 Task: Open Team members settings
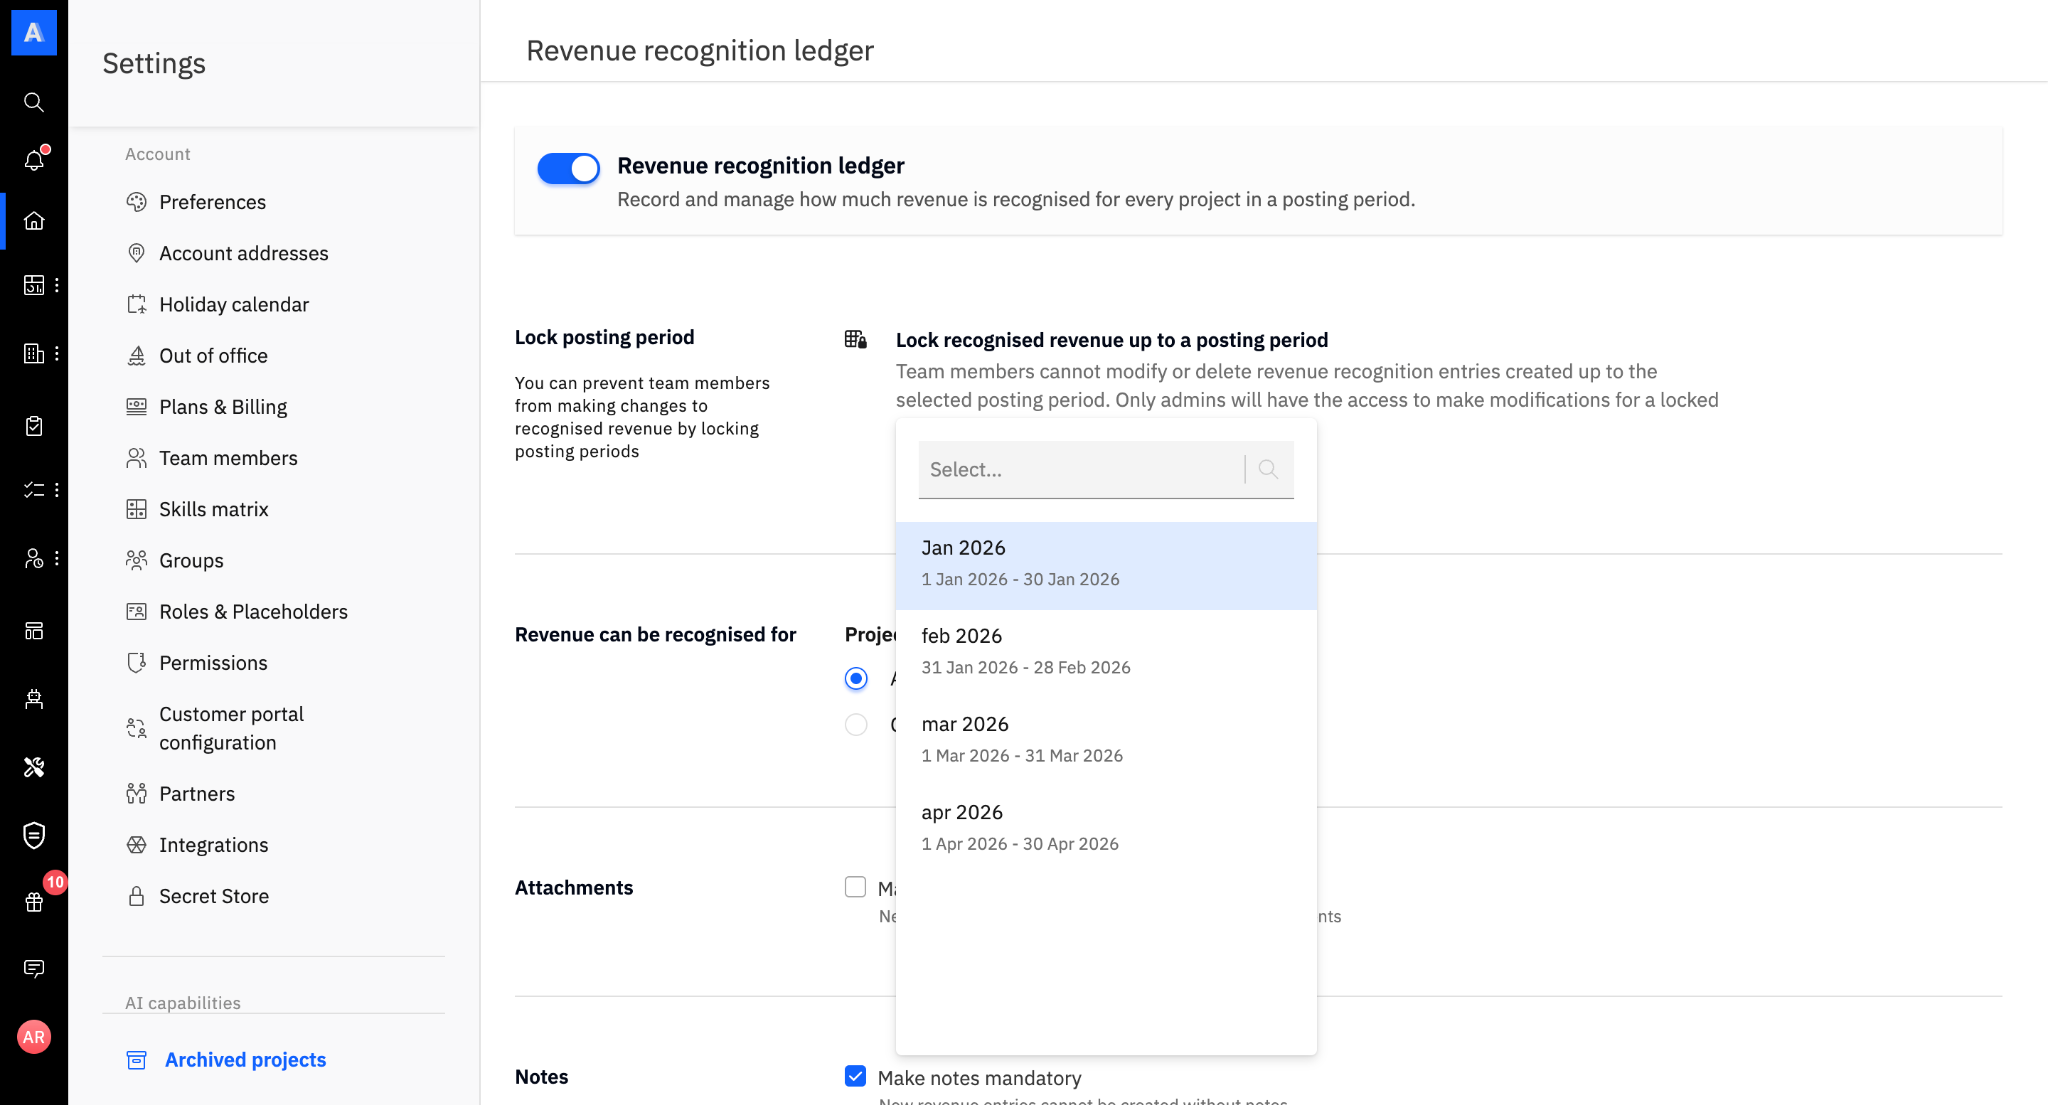(228, 458)
